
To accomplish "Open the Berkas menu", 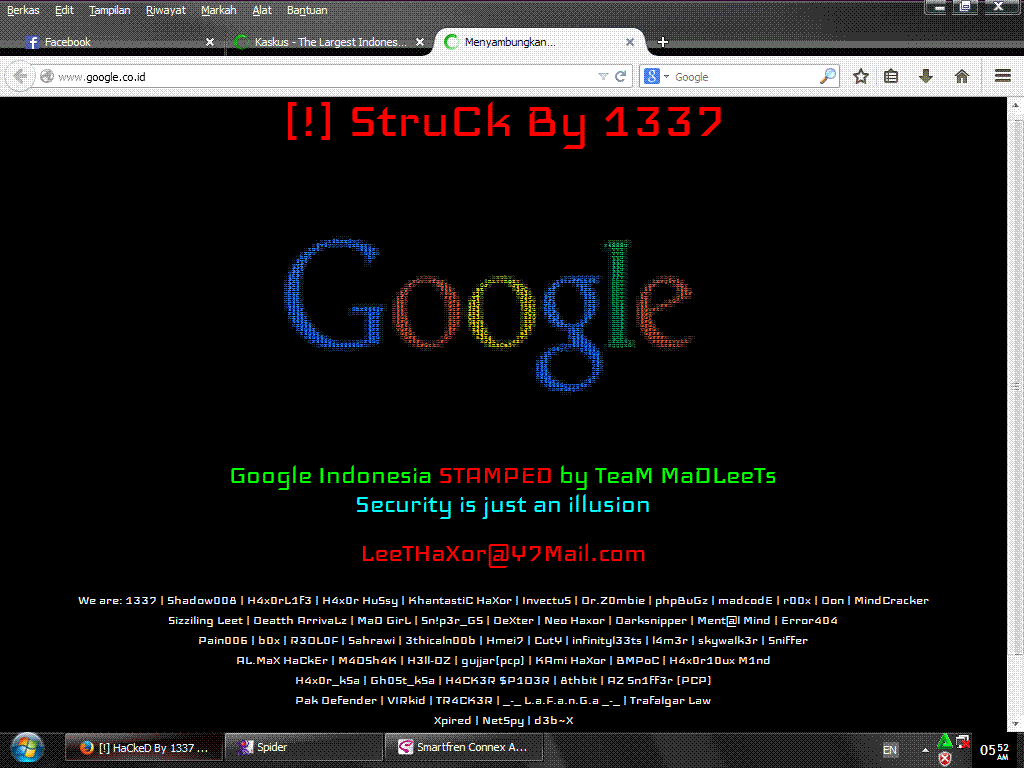I will (24, 10).
